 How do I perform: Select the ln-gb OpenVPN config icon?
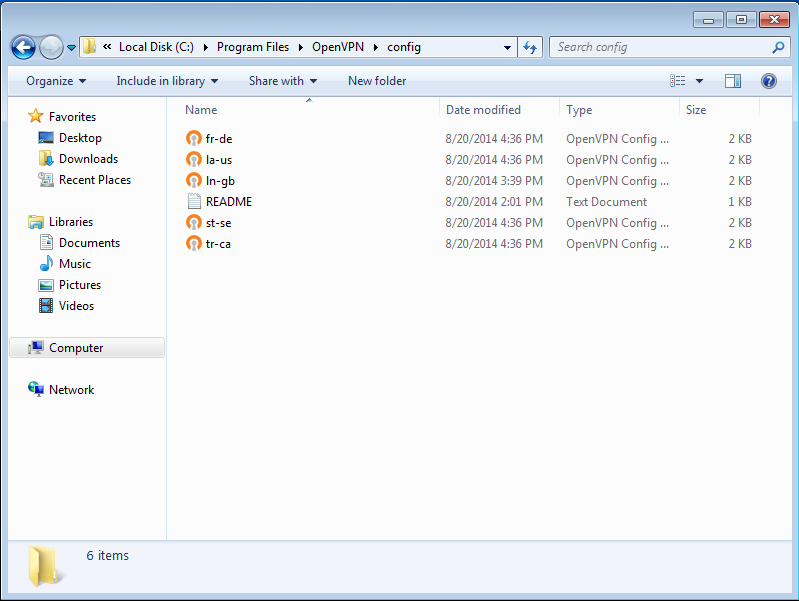194,180
